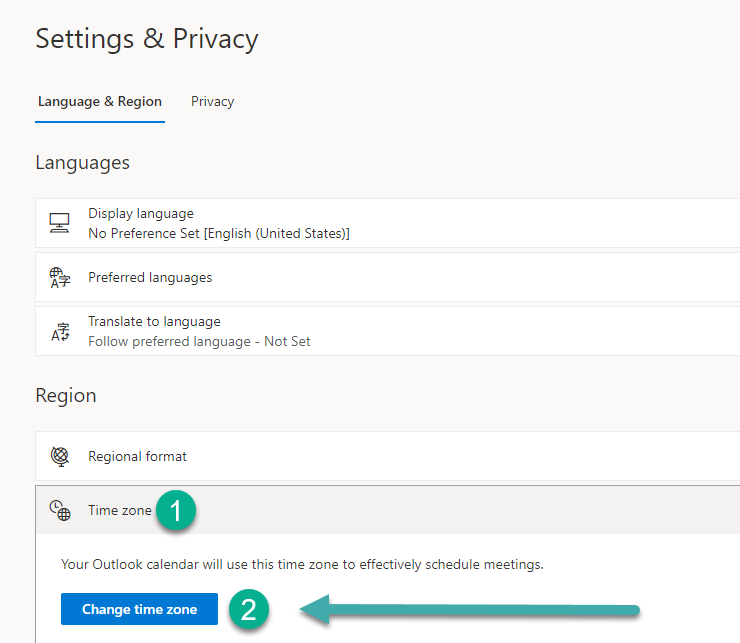Expand the Preferred languages row
Viewport: 740px width, 643px height.
(150, 277)
